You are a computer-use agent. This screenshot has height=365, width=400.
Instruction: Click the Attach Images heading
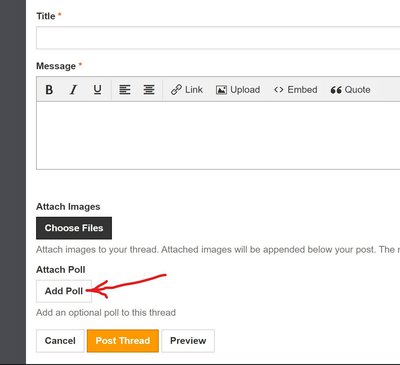68,207
